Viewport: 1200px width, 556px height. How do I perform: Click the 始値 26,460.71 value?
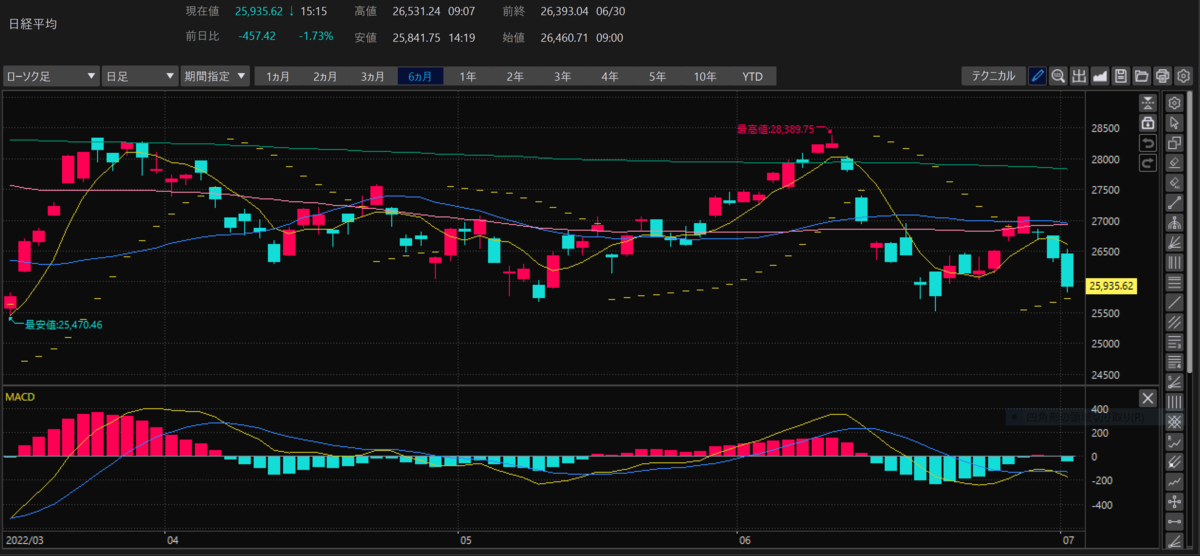click(564, 37)
